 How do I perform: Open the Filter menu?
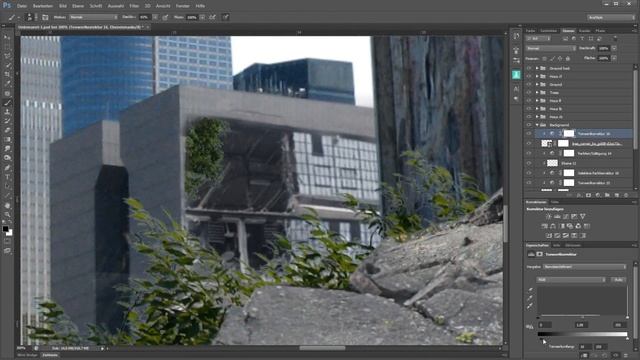(134, 6)
